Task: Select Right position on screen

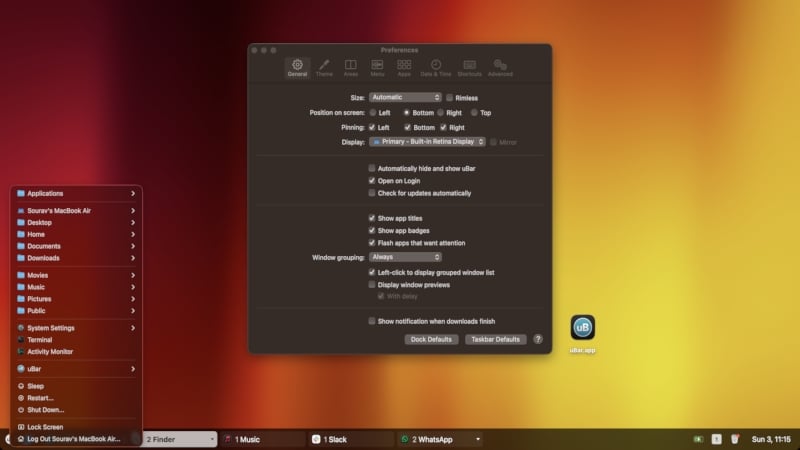Action: coord(440,112)
